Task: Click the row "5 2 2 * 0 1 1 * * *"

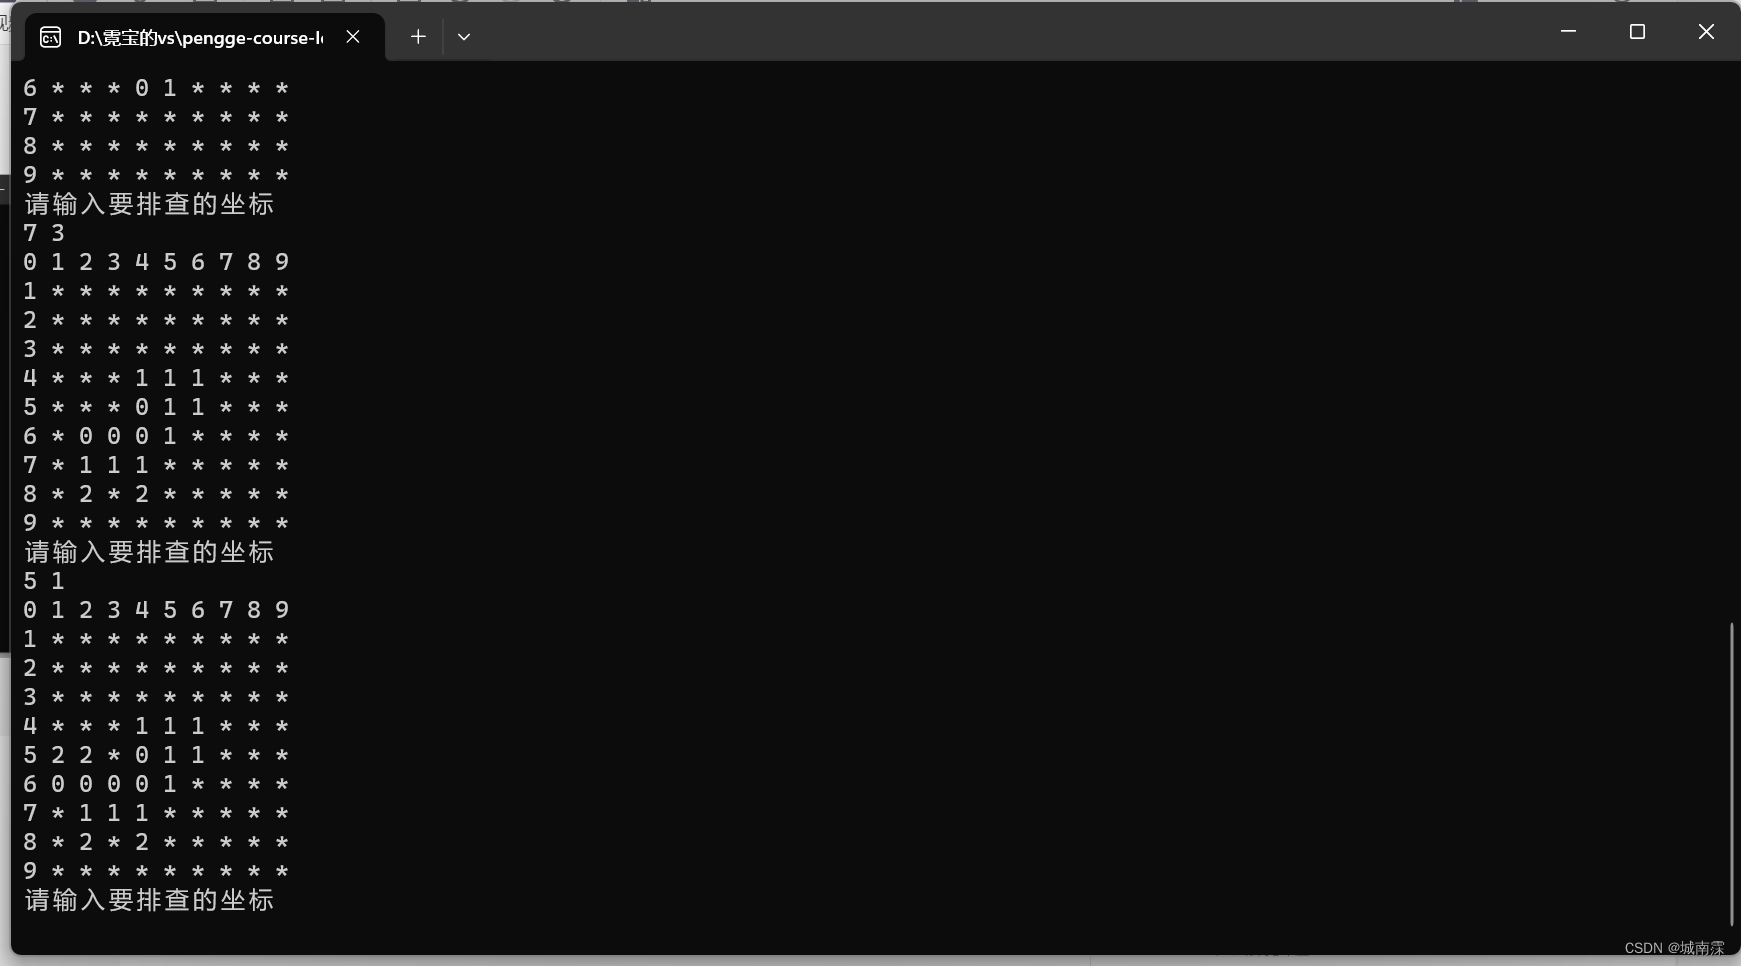Action: (x=156, y=755)
